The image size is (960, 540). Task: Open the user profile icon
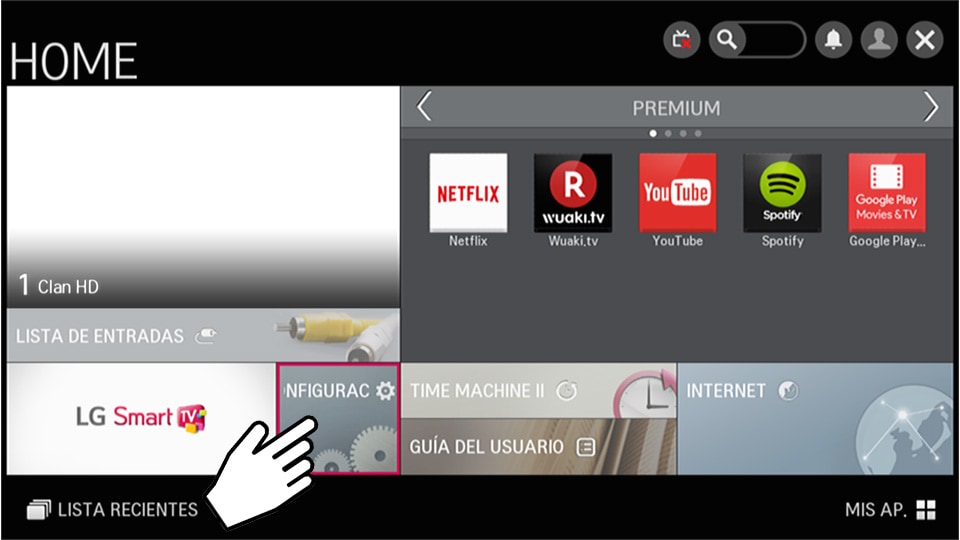click(x=879, y=40)
